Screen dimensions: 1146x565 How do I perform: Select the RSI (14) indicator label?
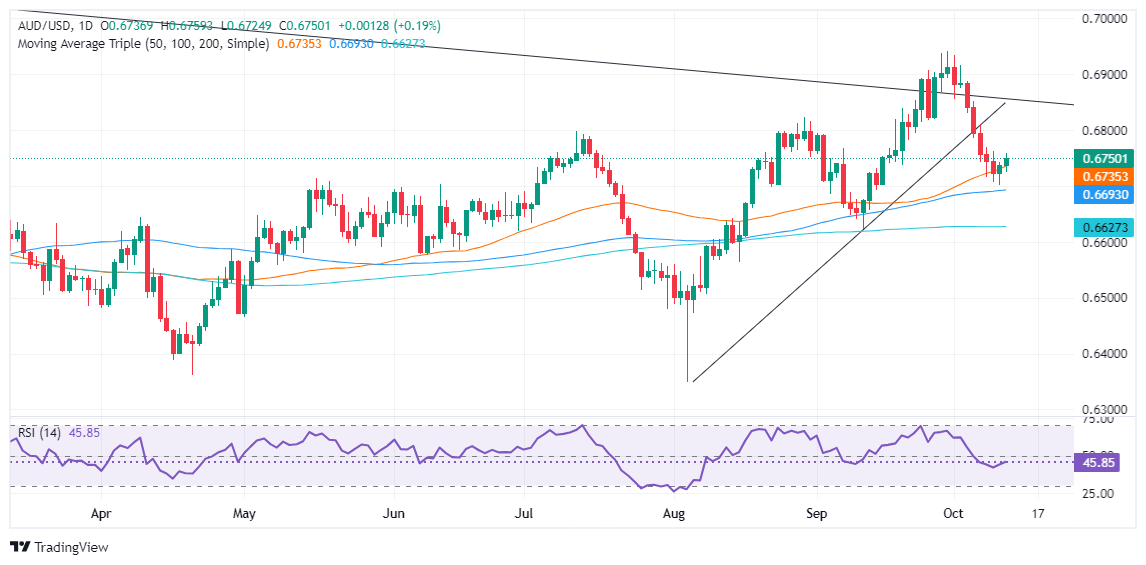tap(38, 432)
